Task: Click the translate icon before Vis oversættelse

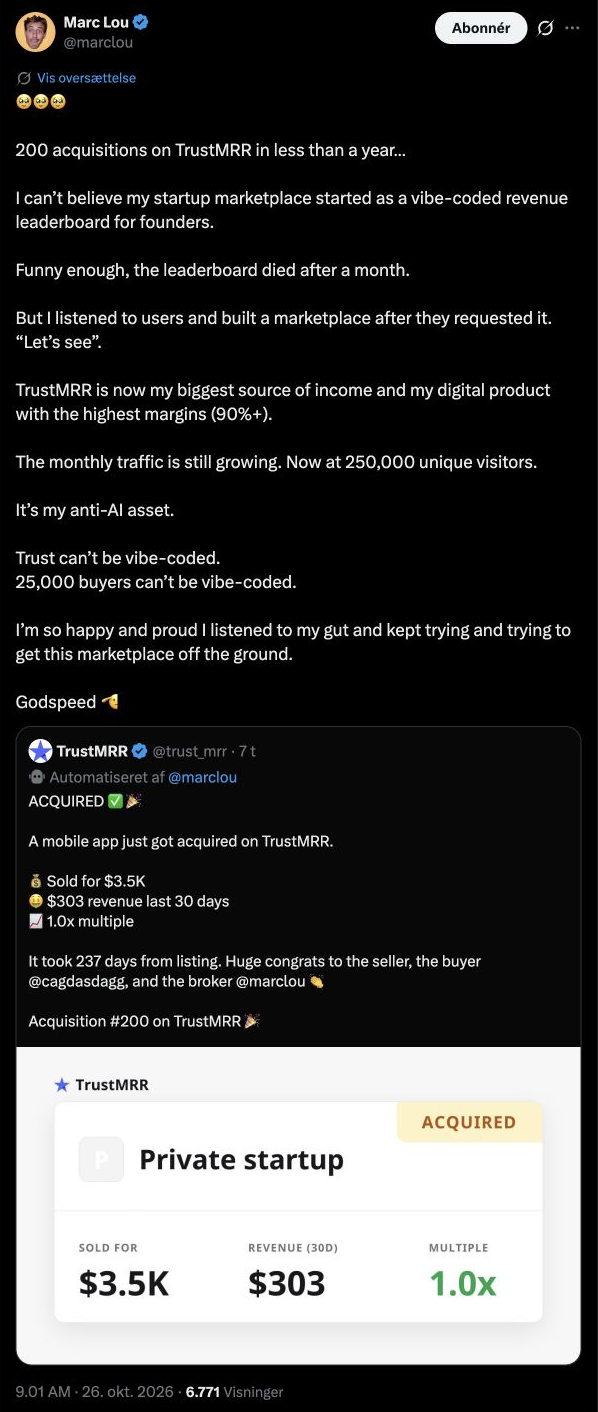Action: 24,78
